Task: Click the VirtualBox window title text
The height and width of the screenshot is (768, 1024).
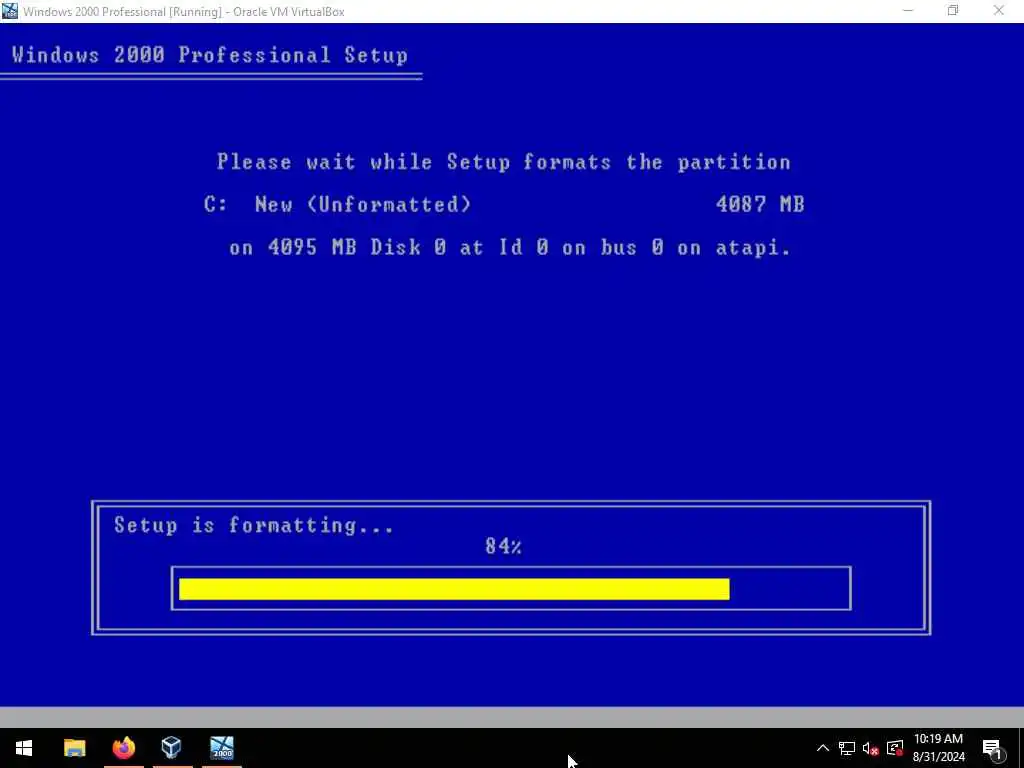Action: 184,12
